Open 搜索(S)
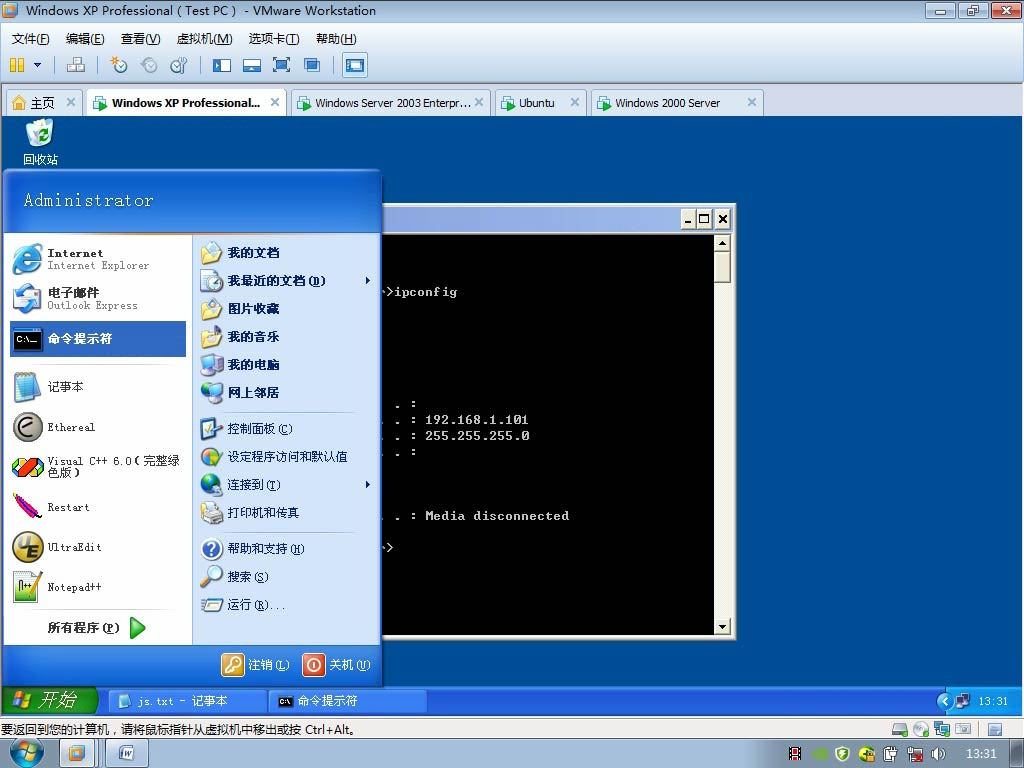The image size is (1024, 768). [287, 577]
